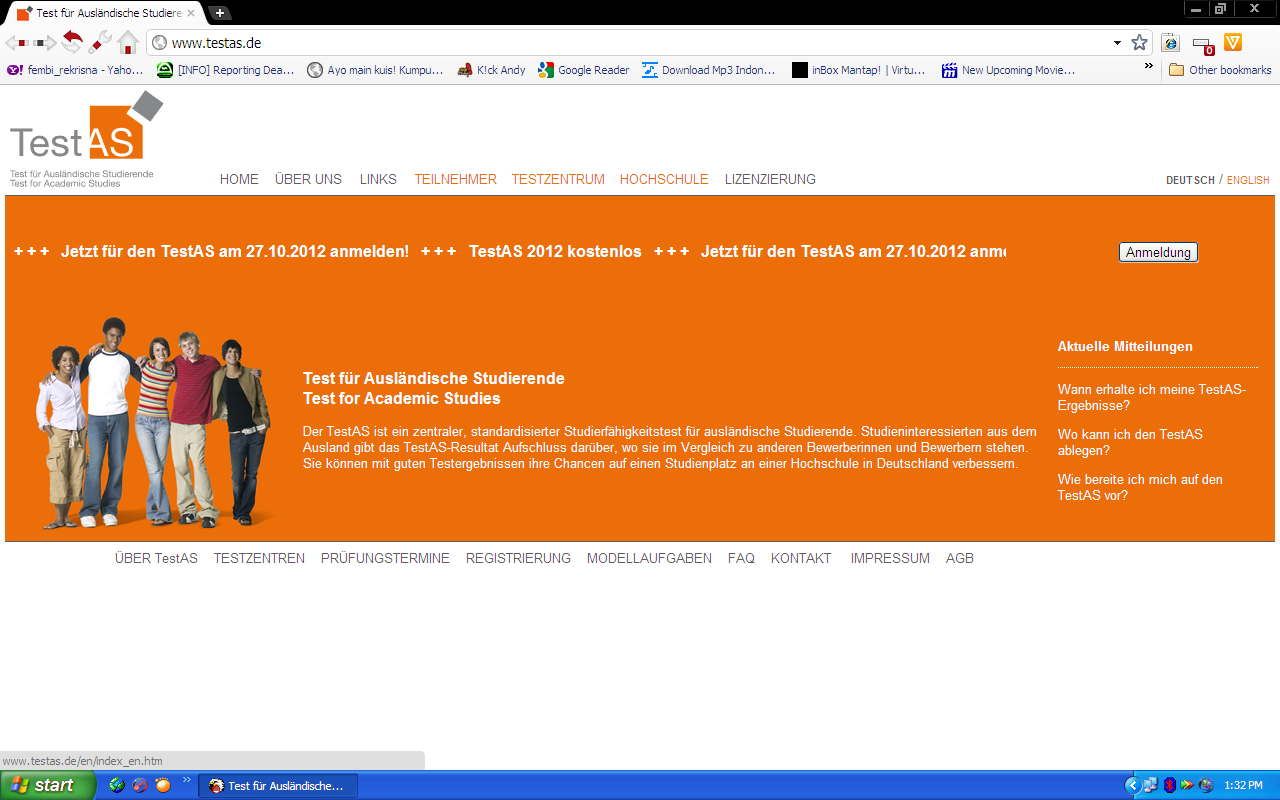The image size is (1280, 800).
Task: Open the Ayo main kuis! bookmark
Action: pyautogui.click(x=375, y=70)
